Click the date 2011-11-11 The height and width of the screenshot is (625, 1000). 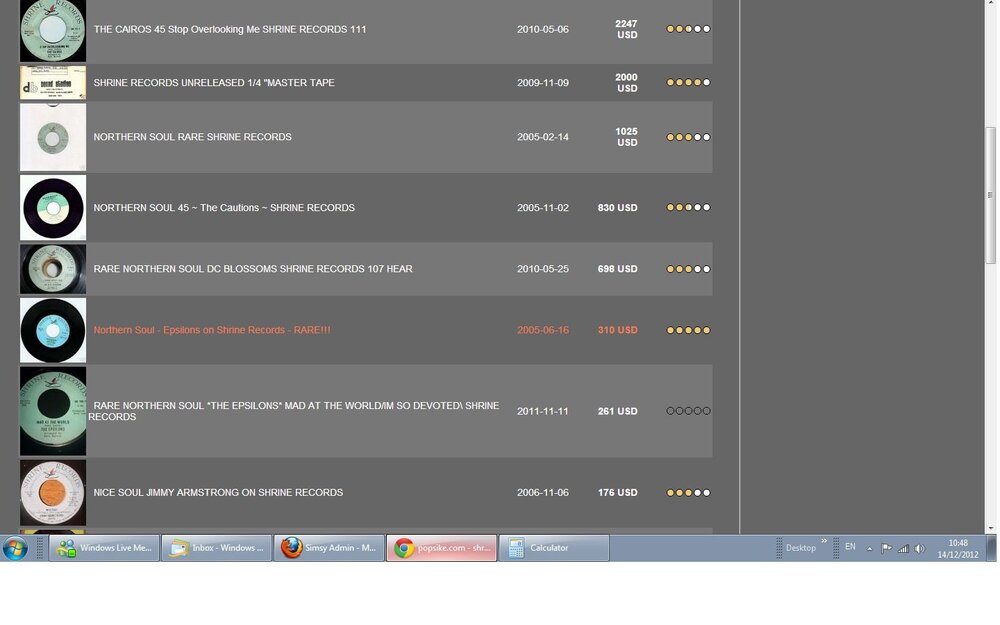click(x=543, y=411)
